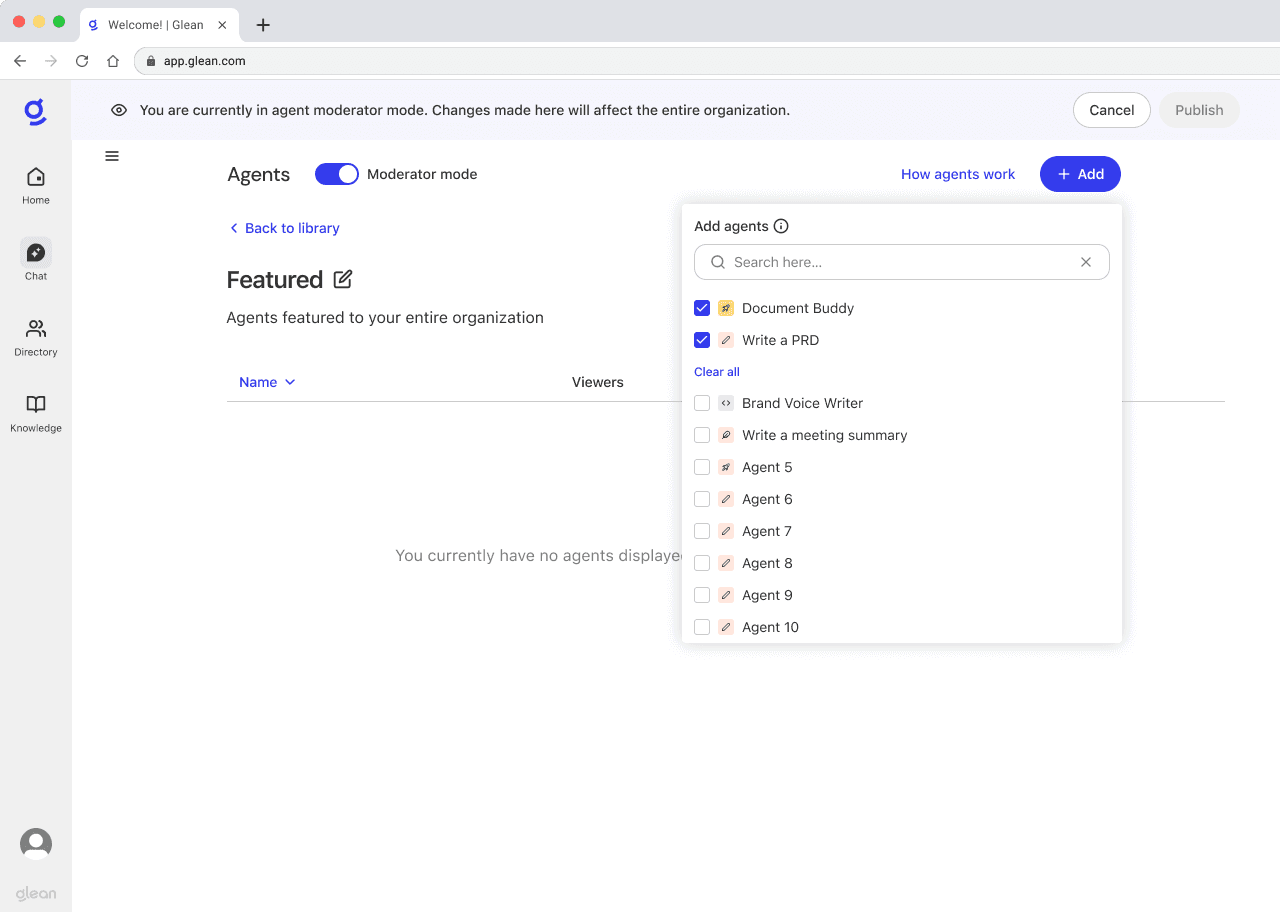
Task: Click the Viewers column header
Action: coord(598,382)
